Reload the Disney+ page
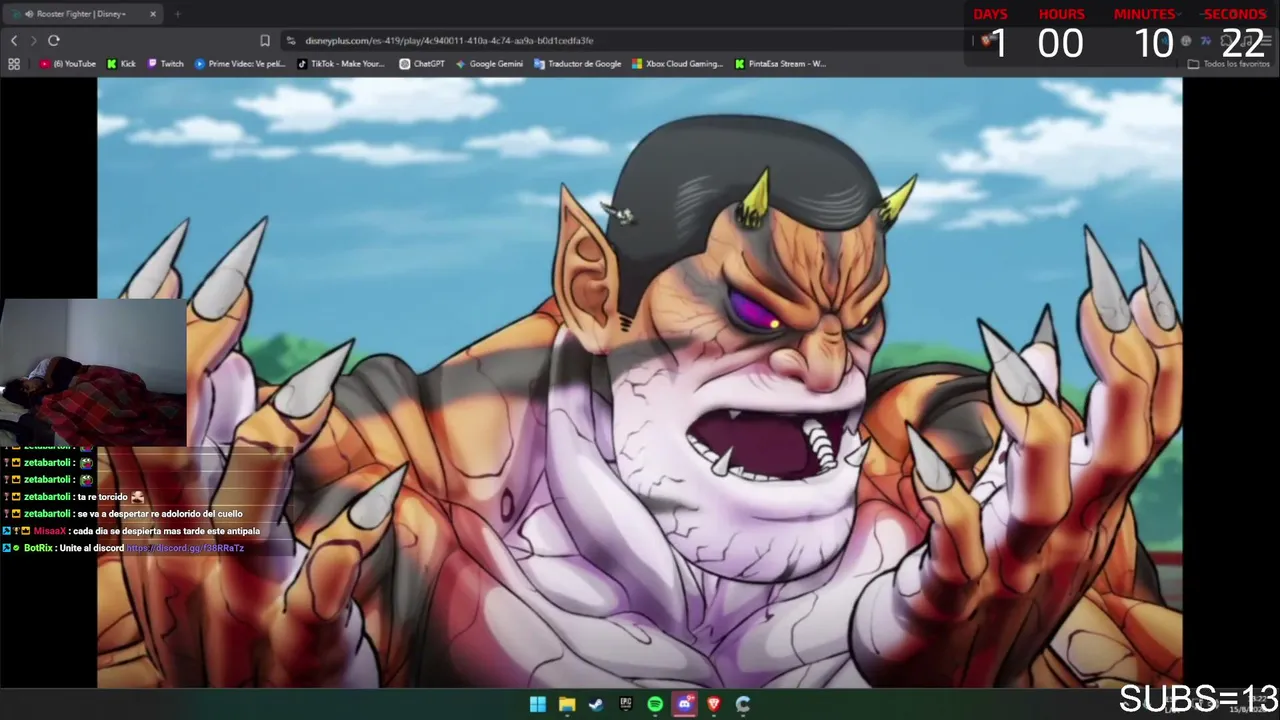The height and width of the screenshot is (720, 1280). [x=54, y=41]
